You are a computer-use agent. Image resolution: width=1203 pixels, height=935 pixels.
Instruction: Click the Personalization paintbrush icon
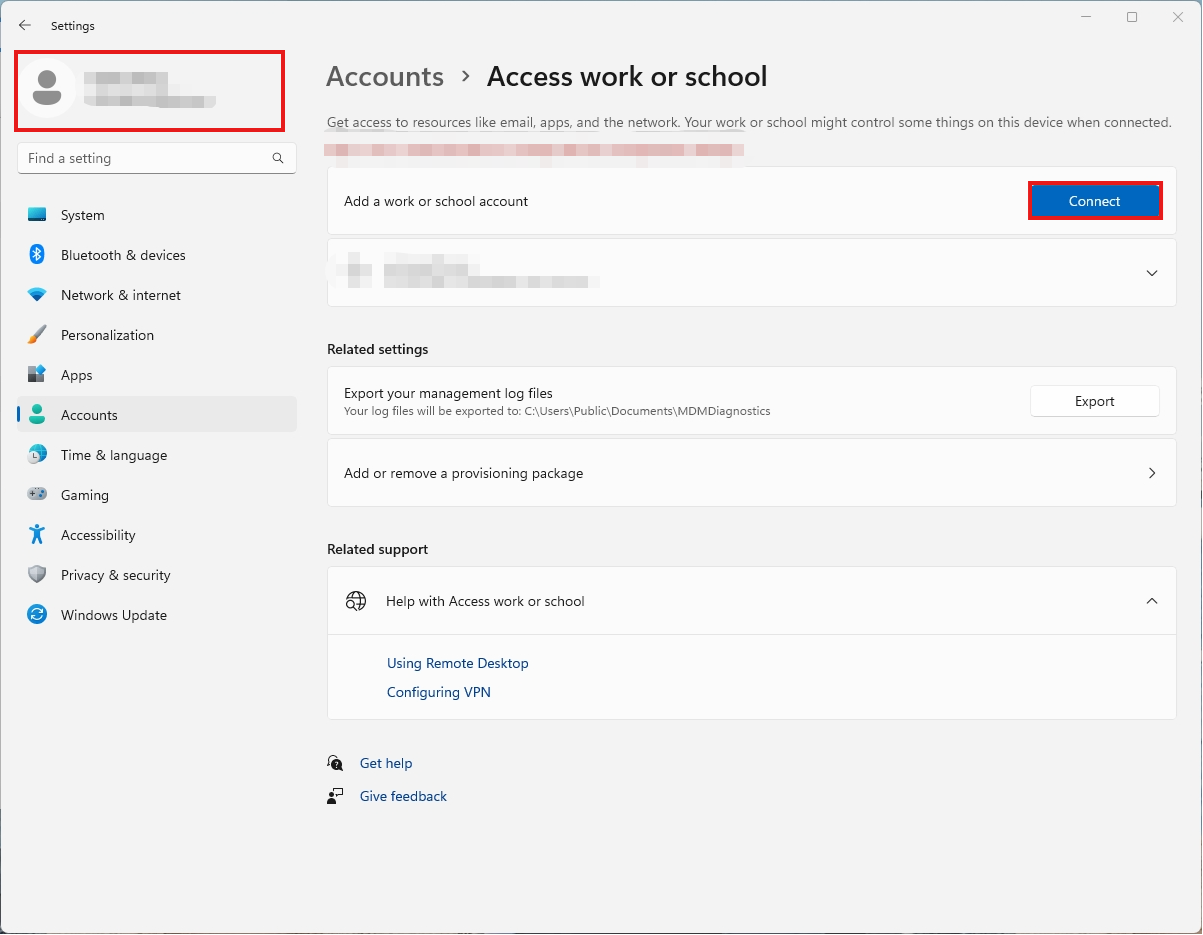[37, 335]
